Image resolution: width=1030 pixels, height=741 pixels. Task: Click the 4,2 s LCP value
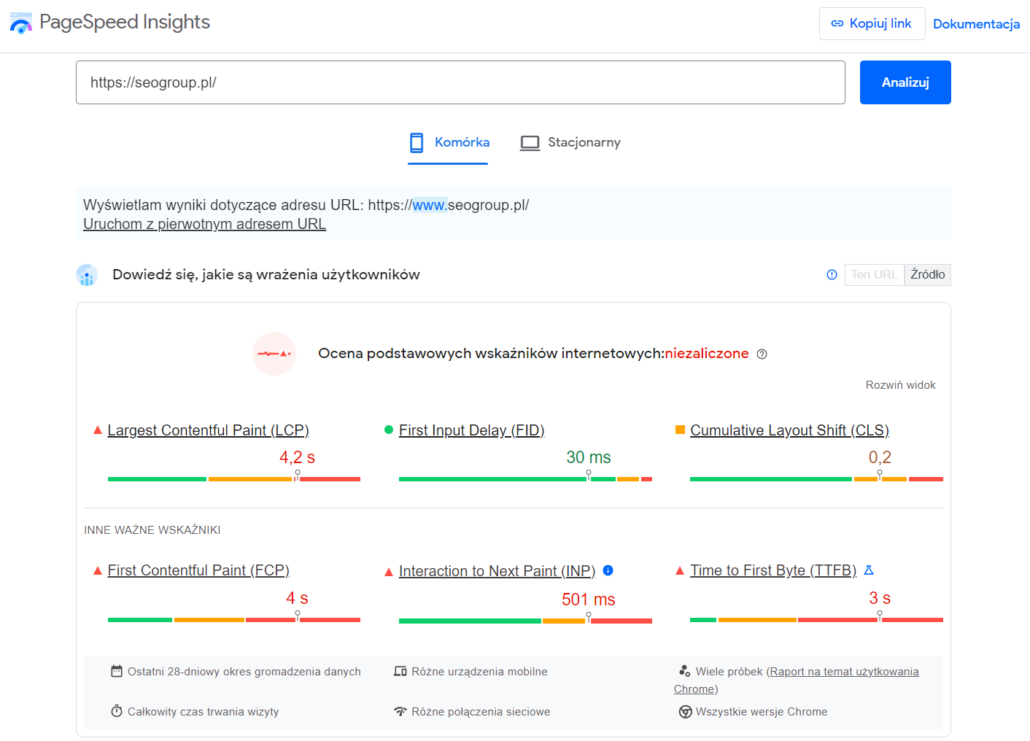tap(297, 457)
